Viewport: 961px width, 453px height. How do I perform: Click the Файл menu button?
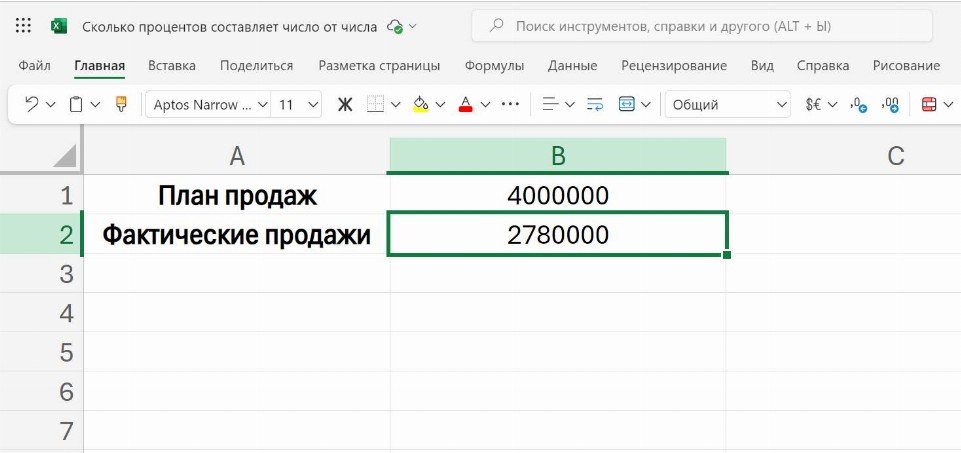(x=35, y=66)
